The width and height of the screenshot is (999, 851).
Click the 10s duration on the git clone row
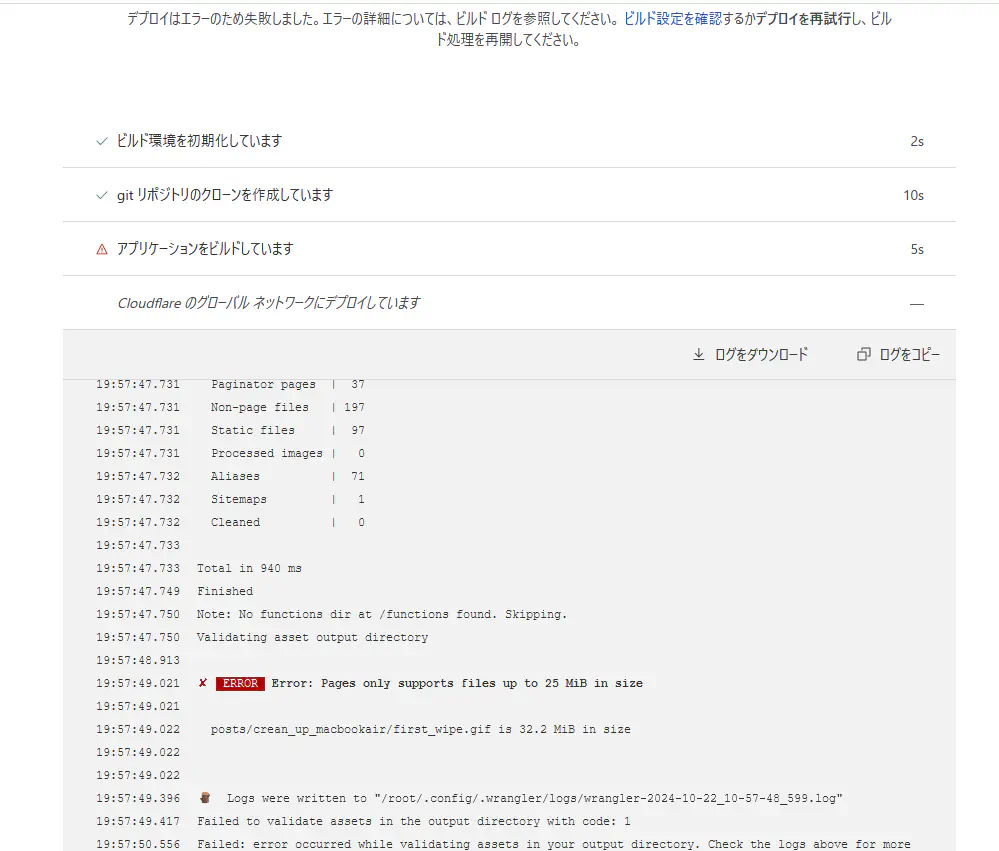point(913,195)
